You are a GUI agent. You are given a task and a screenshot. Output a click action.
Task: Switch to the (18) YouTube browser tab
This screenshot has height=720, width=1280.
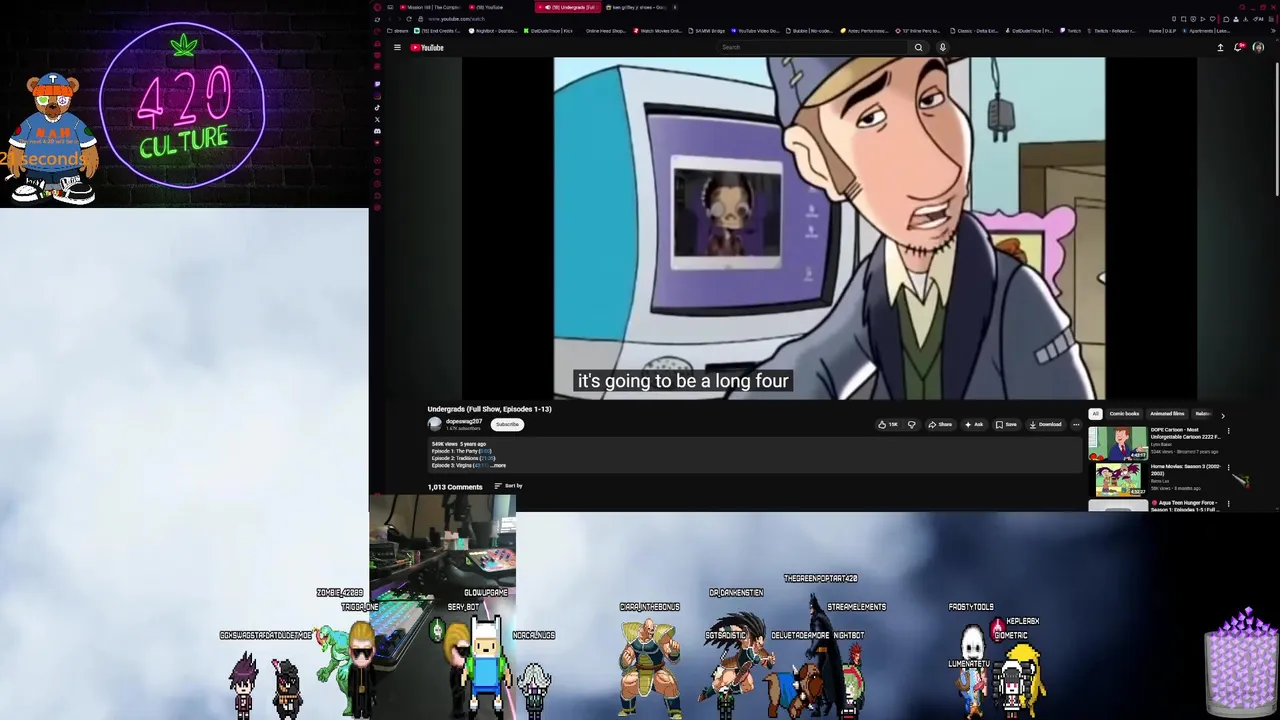coord(489,7)
